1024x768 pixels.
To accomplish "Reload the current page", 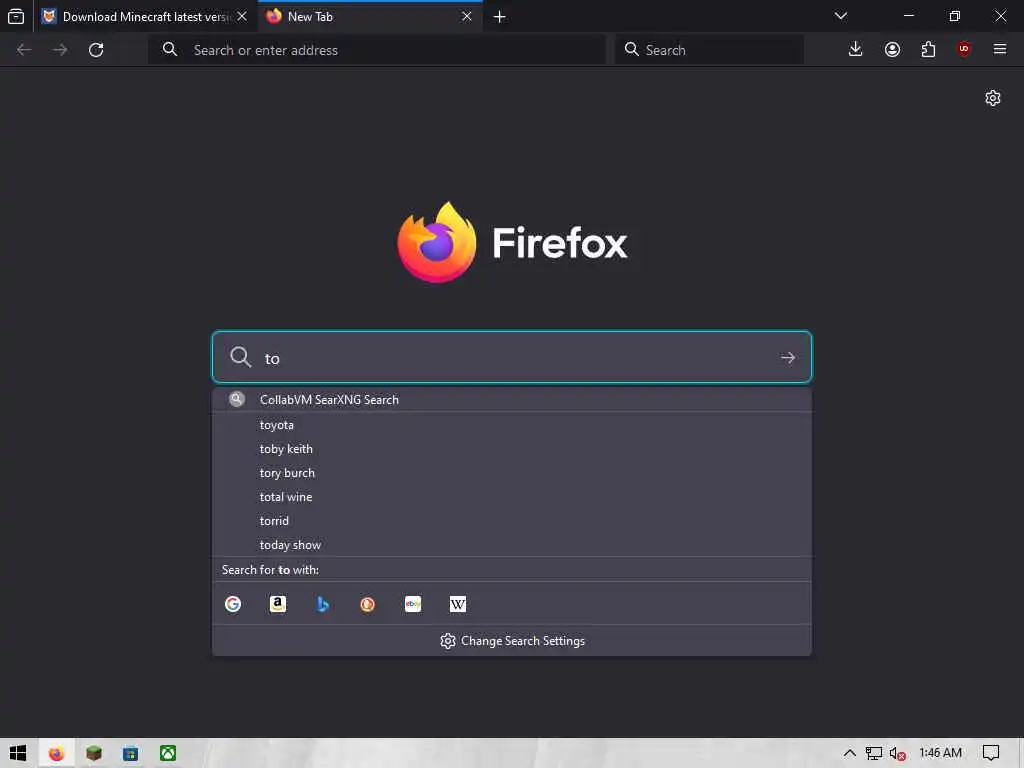I will click(96, 50).
